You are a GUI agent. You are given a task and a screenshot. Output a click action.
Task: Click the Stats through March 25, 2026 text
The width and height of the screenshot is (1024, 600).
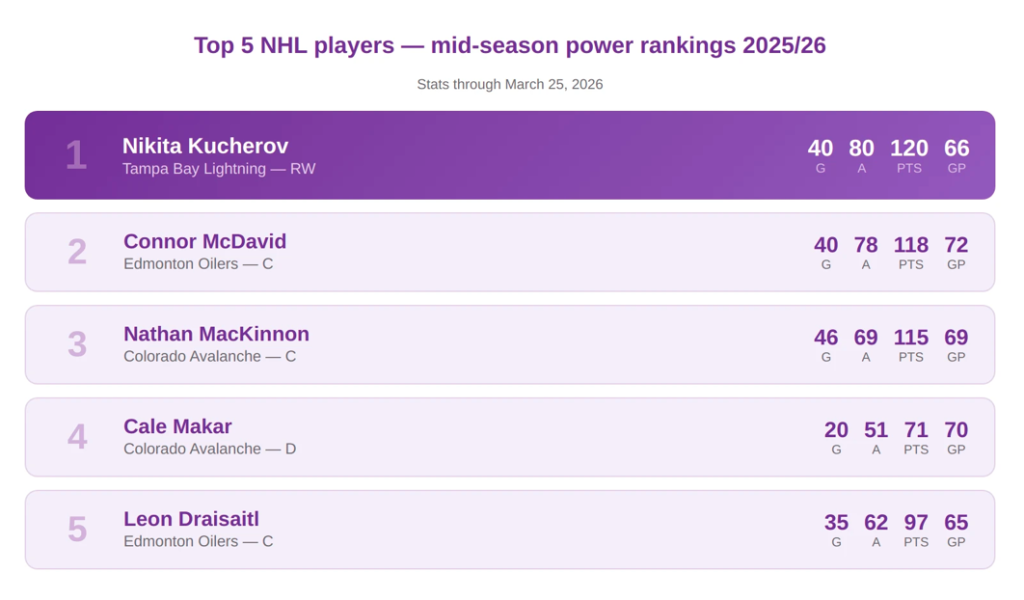tap(510, 85)
